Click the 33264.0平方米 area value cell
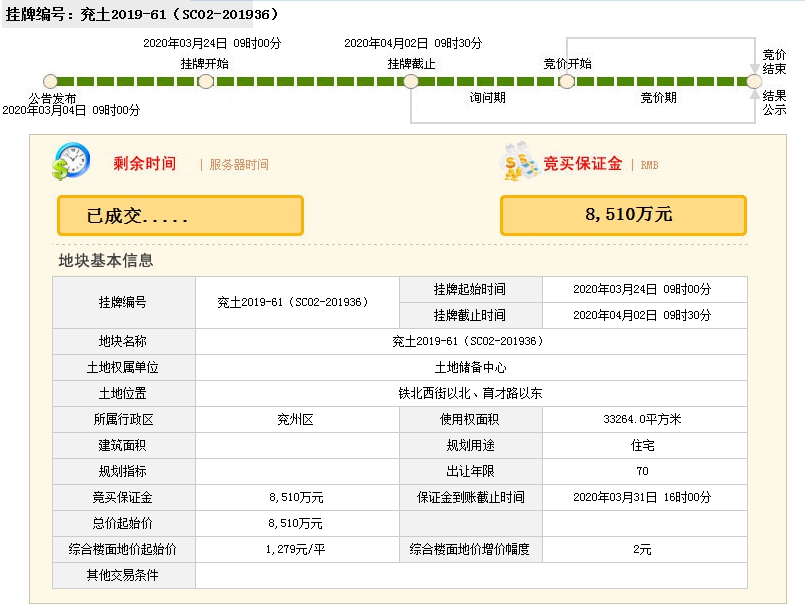The height and width of the screenshot is (608, 805). 643,420
